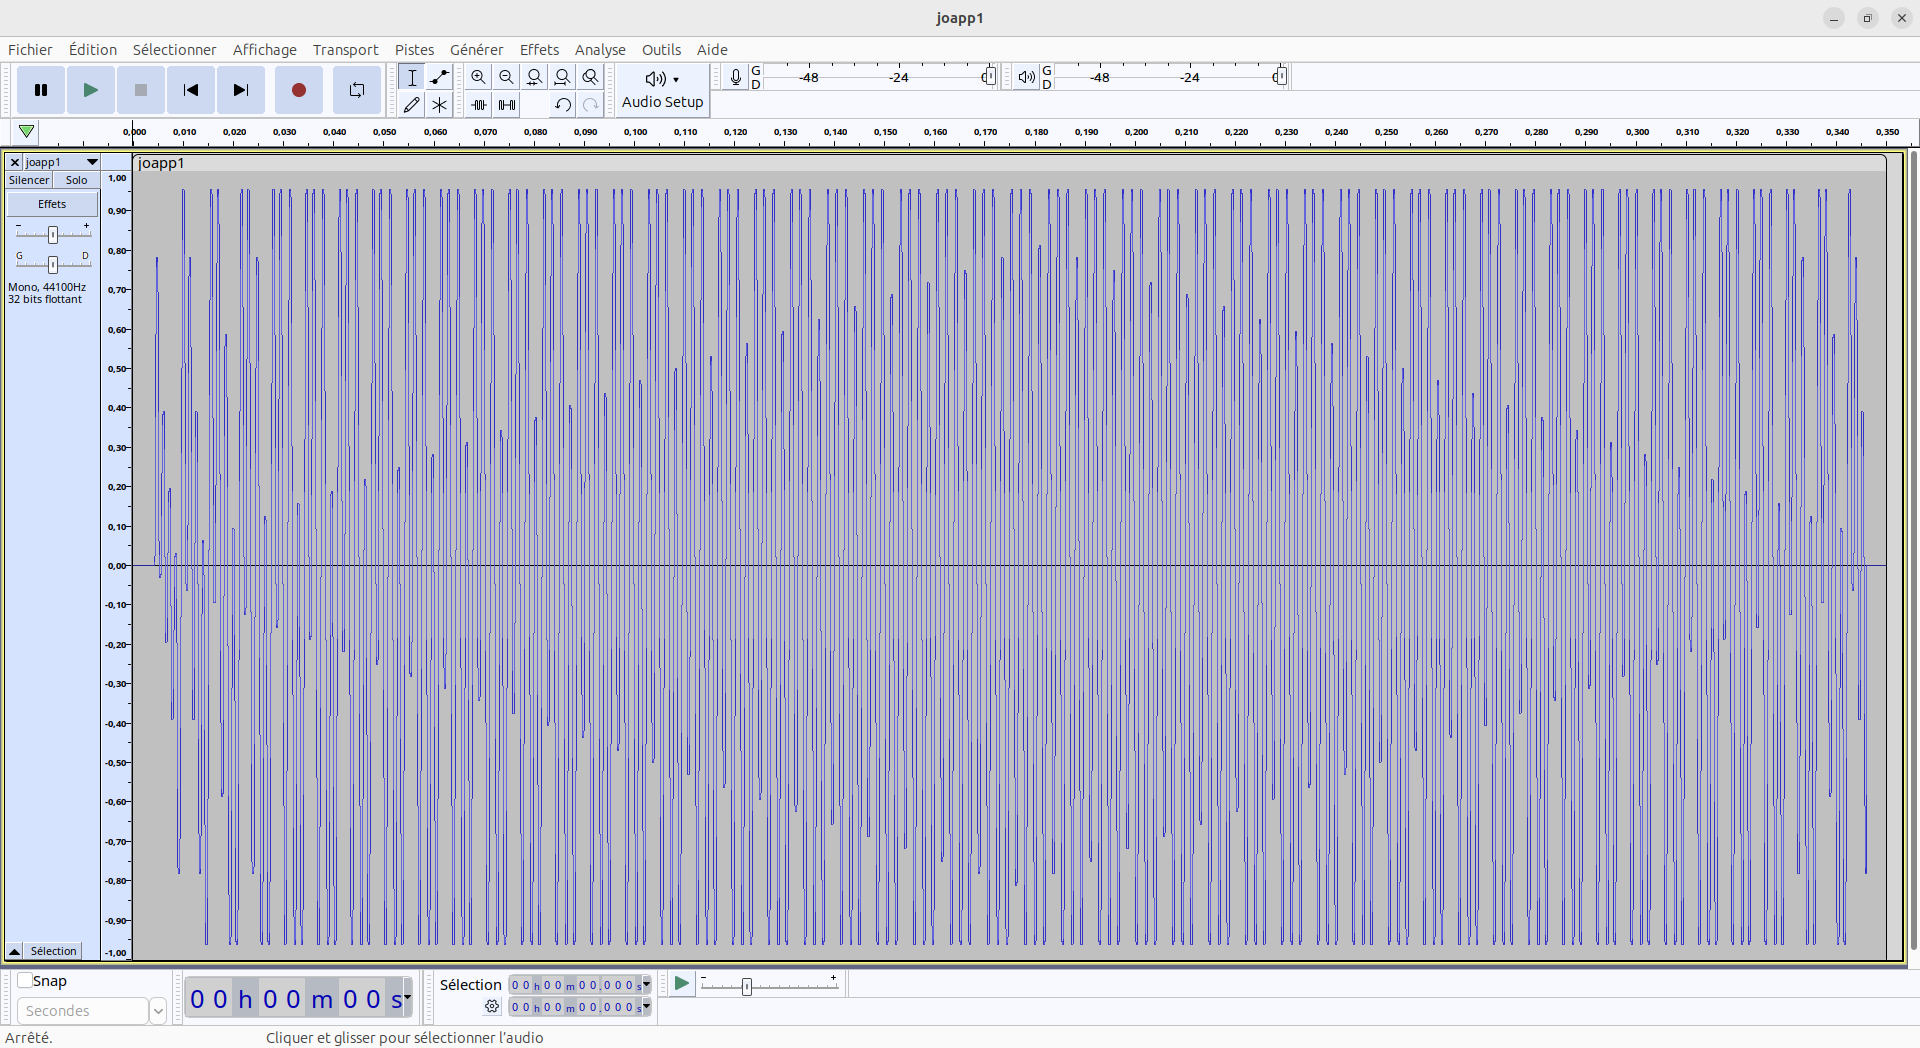
Task: Open the joapp1 track name dropdown
Action: (x=92, y=162)
